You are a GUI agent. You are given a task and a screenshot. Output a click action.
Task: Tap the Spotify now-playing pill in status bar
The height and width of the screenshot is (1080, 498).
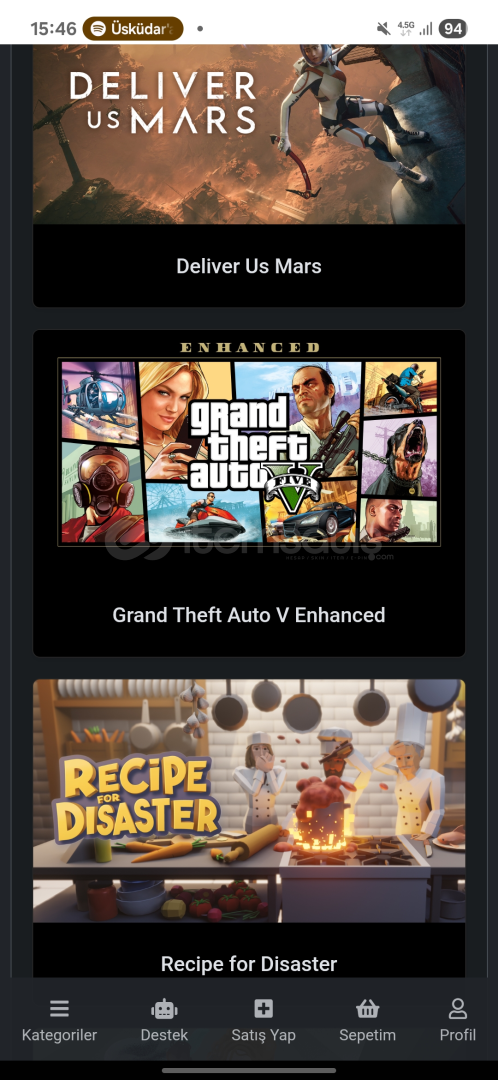pyautogui.click(x=133, y=29)
